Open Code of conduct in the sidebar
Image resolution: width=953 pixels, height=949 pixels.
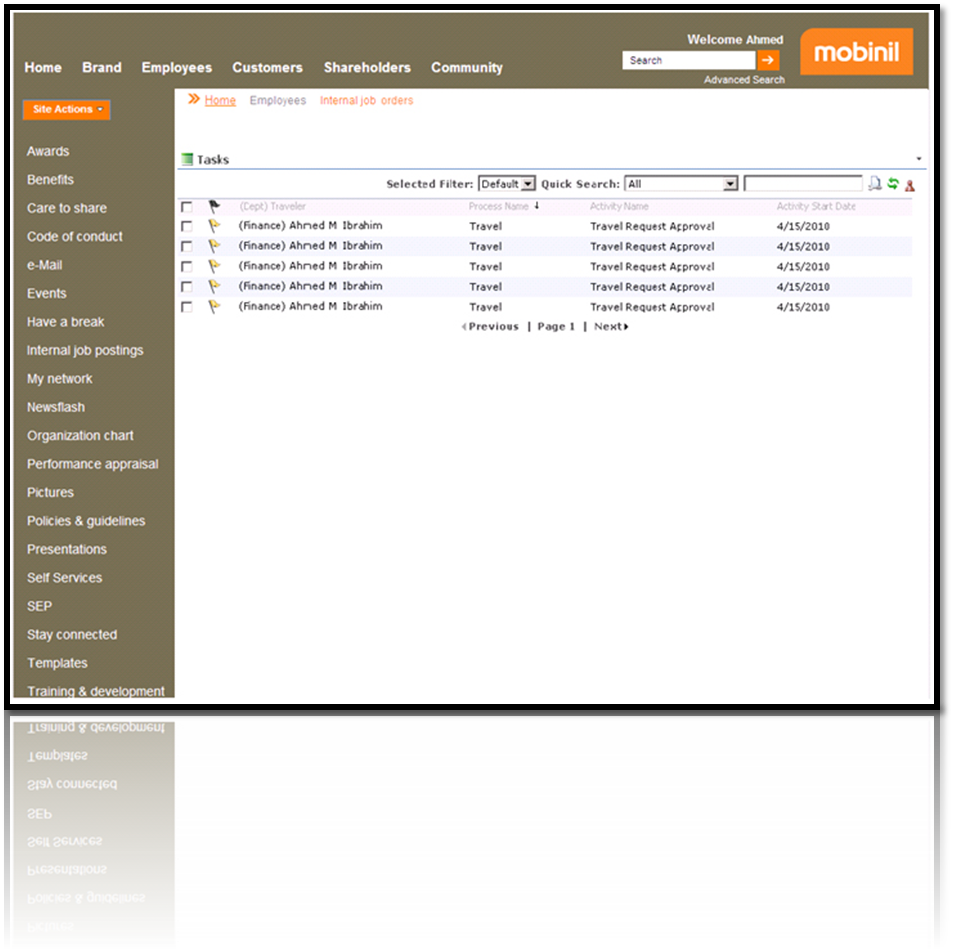75,236
